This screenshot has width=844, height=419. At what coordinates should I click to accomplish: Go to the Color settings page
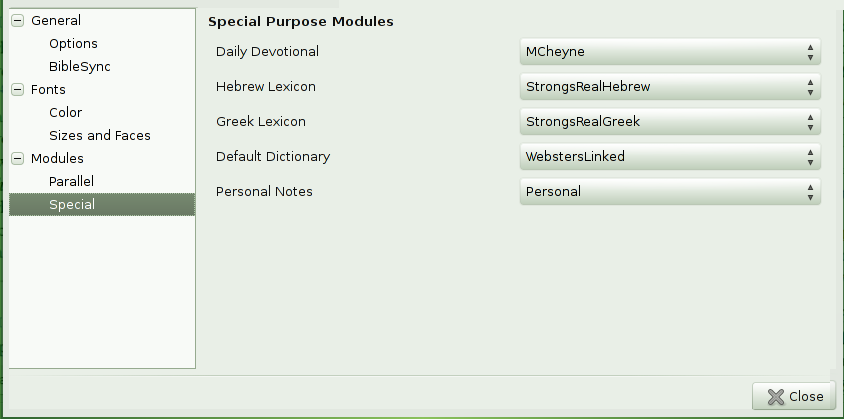point(66,112)
